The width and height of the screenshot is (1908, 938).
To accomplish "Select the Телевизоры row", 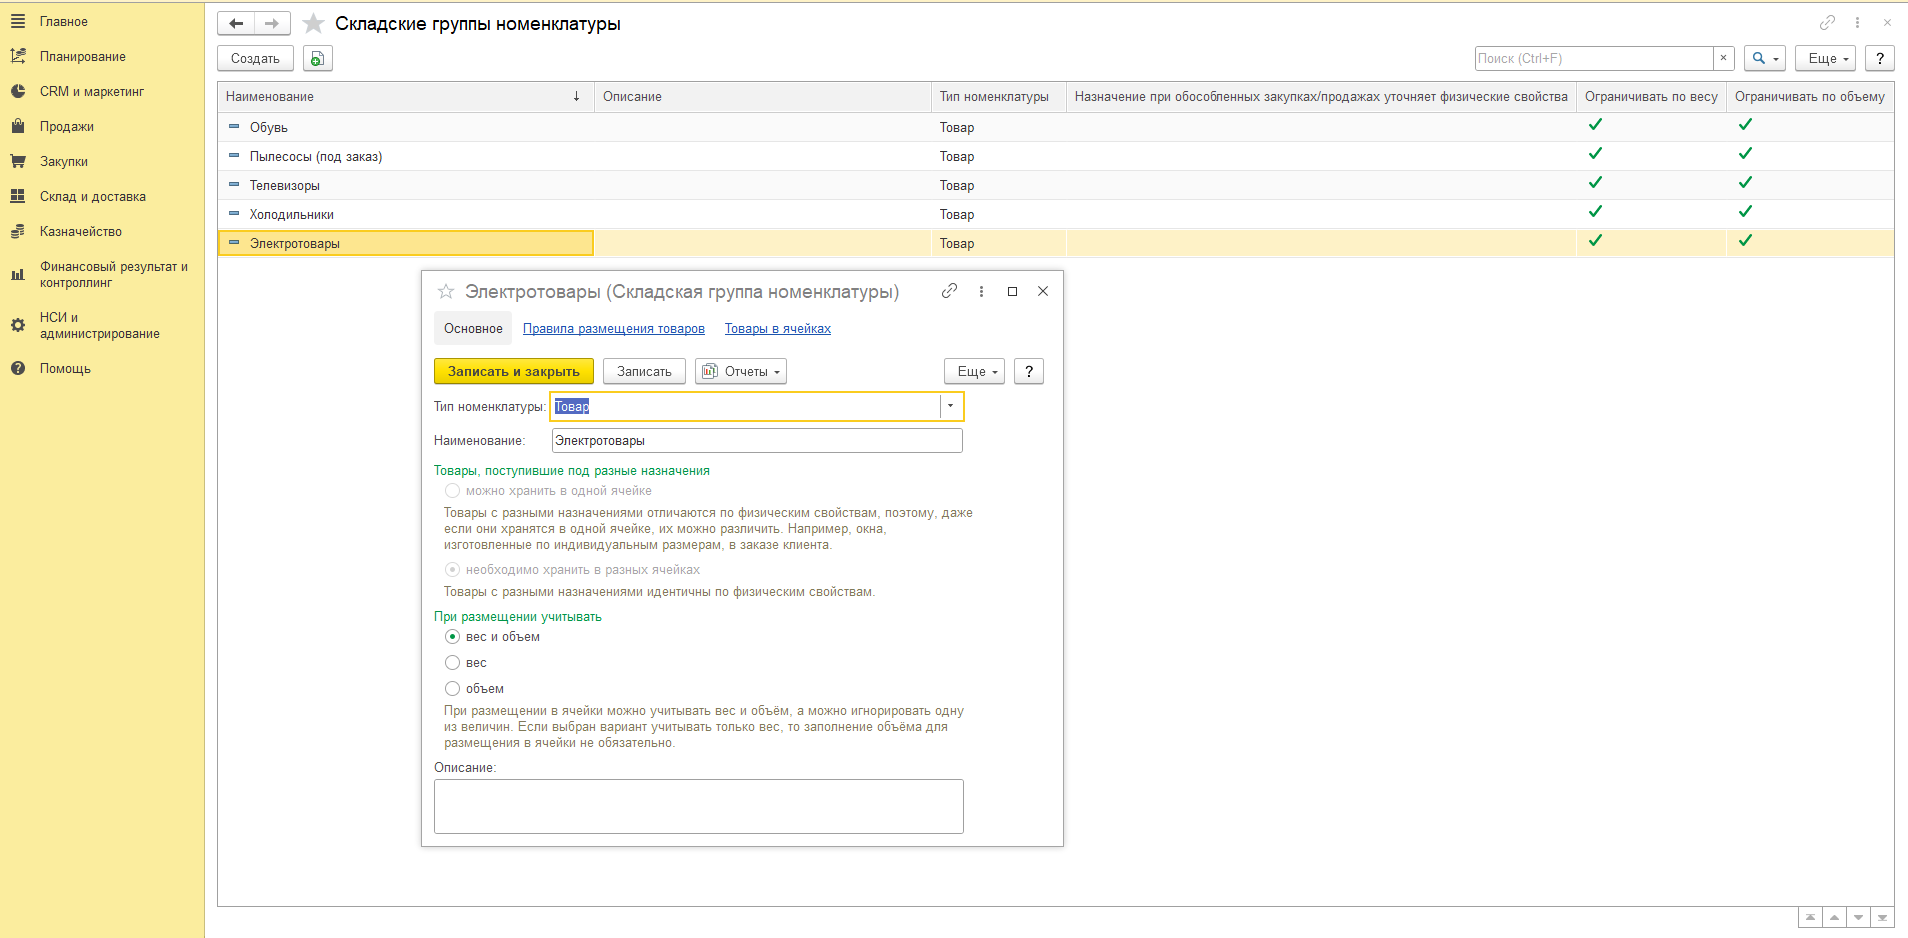I will [1055, 185].
